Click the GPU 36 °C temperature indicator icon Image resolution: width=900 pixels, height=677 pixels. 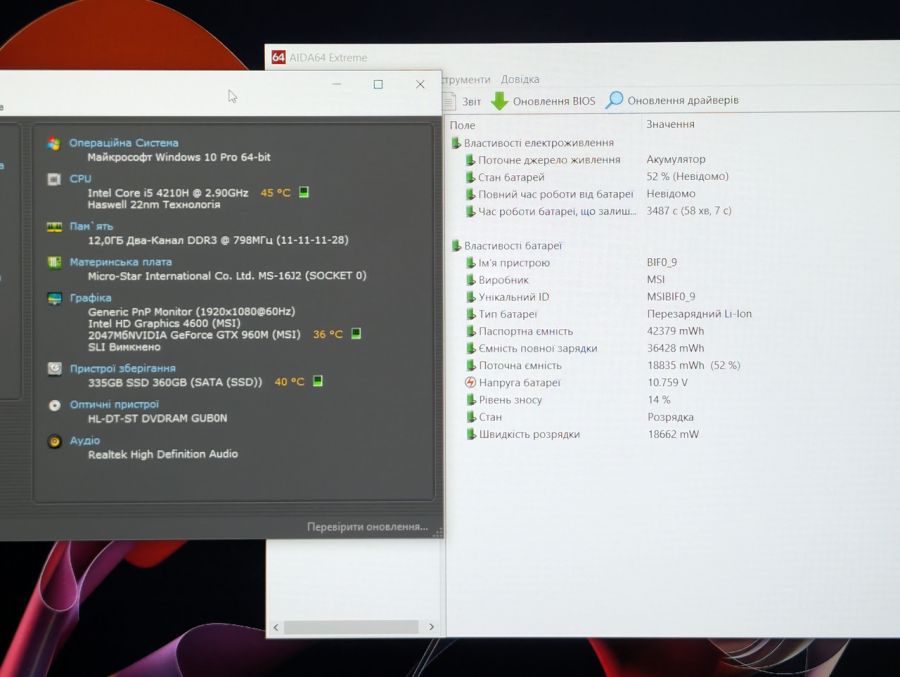[356, 333]
